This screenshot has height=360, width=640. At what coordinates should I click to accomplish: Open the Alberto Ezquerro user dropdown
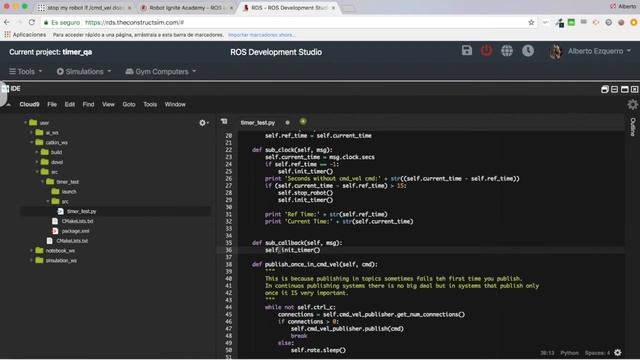click(599, 51)
